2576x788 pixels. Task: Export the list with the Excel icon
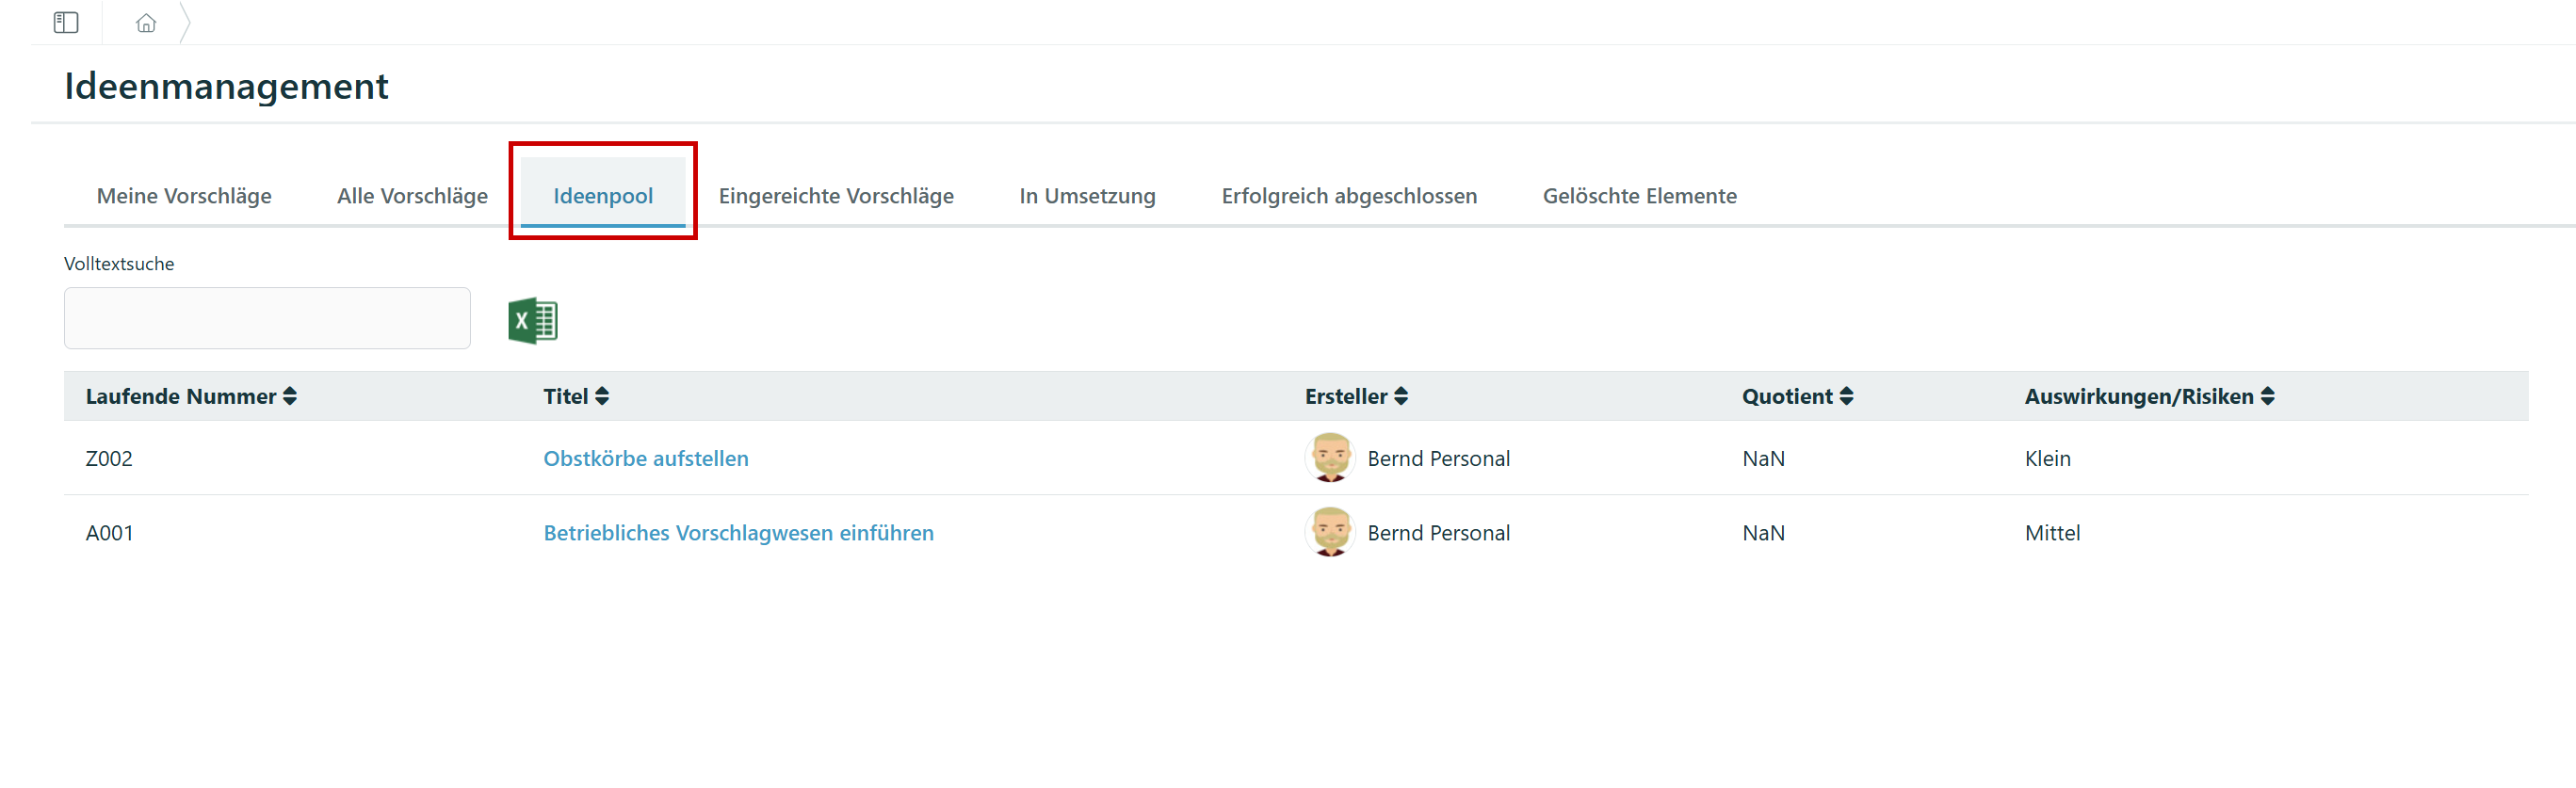coord(533,321)
